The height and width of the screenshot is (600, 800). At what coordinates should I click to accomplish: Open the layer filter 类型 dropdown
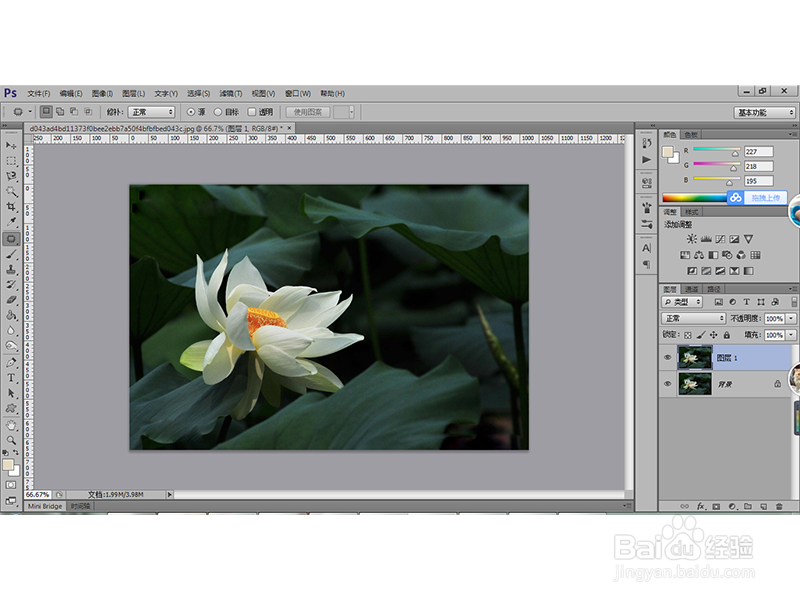click(682, 302)
